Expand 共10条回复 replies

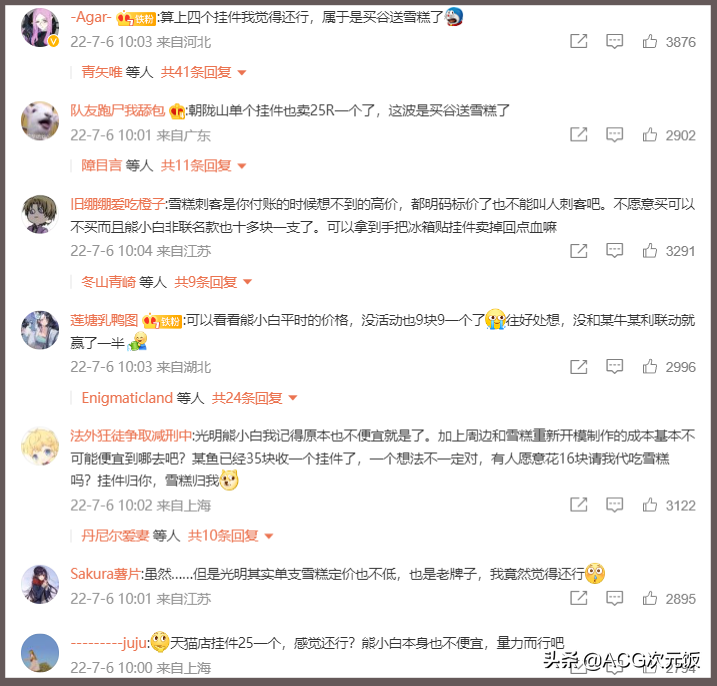pos(230,536)
